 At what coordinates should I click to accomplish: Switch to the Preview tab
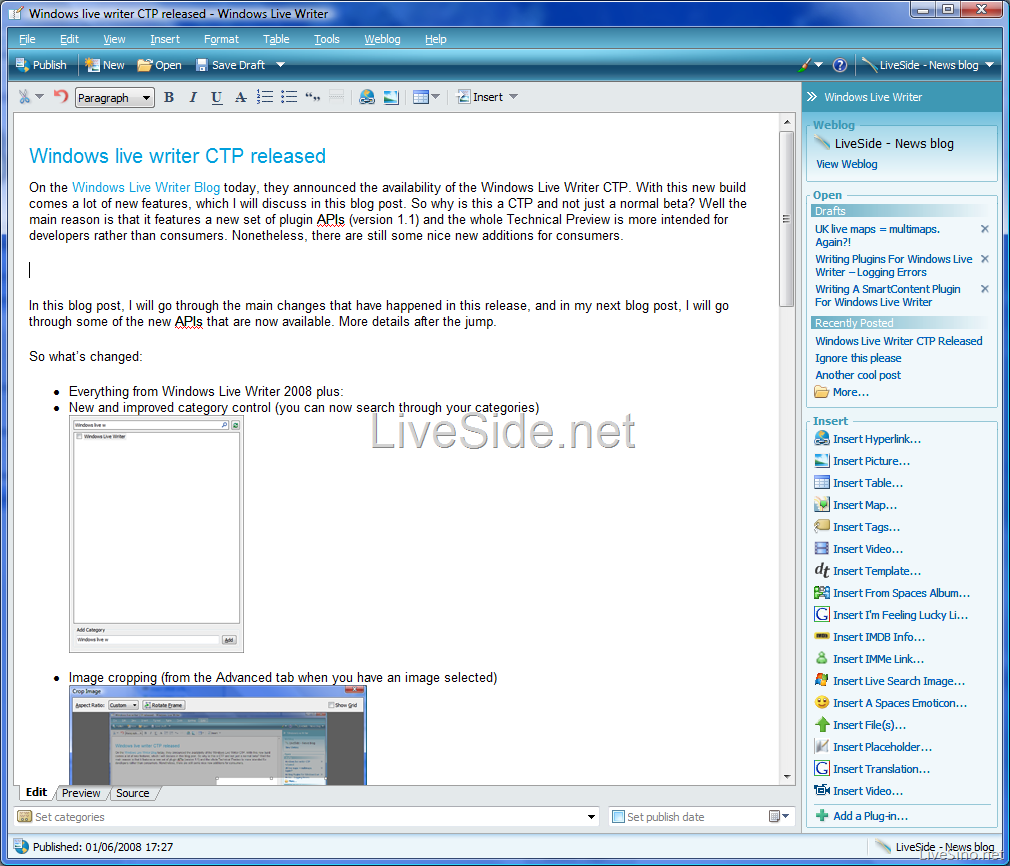pyautogui.click(x=81, y=793)
